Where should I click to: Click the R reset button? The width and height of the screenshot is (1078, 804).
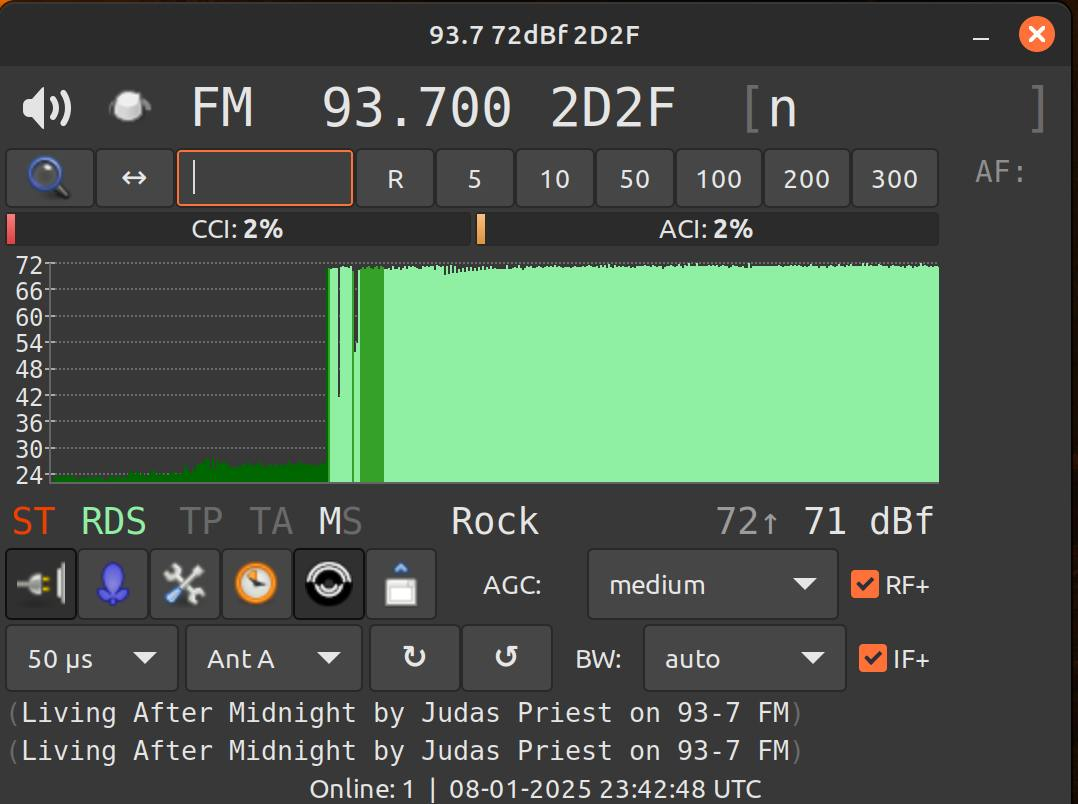pyautogui.click(x=395, y=178)
